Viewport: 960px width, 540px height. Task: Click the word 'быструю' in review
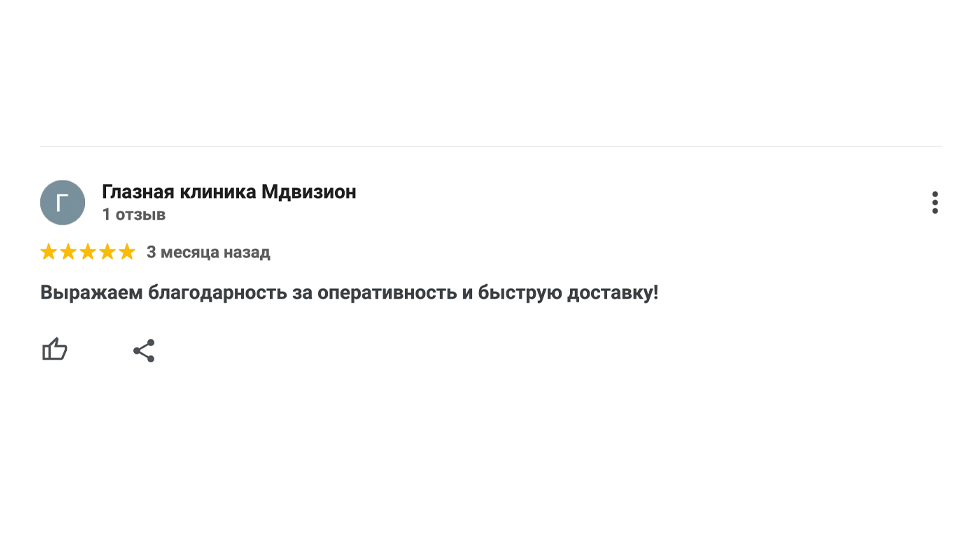[x=520, y=293]
